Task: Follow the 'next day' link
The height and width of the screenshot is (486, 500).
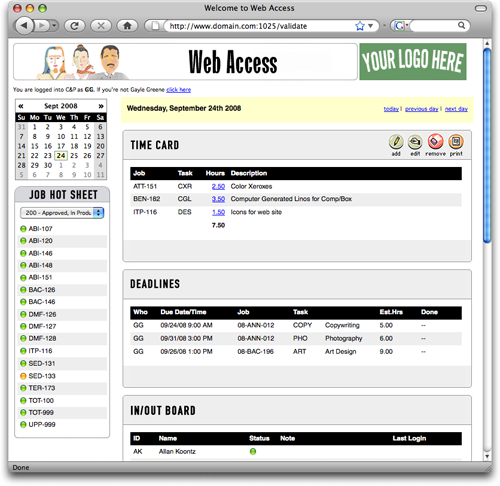Action: tap(456, 109)
